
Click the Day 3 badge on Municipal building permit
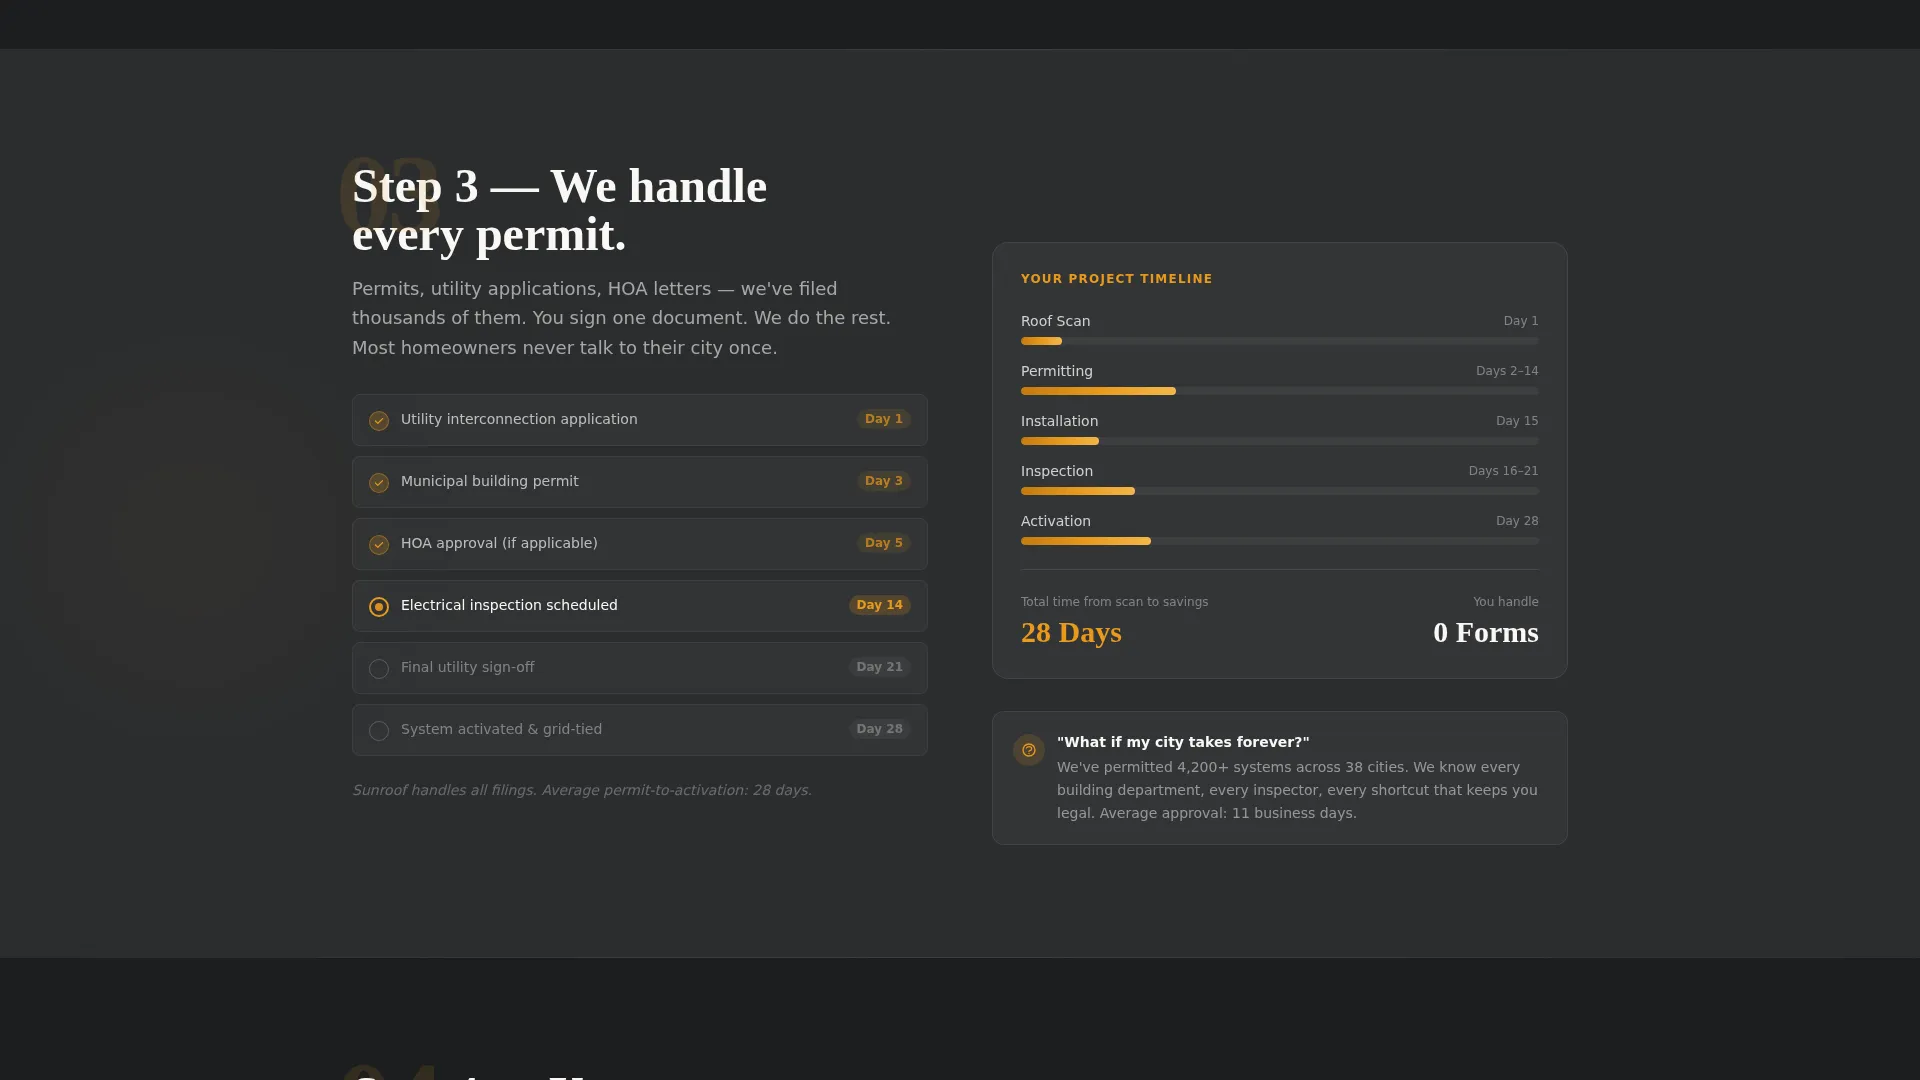click(884, 481)
